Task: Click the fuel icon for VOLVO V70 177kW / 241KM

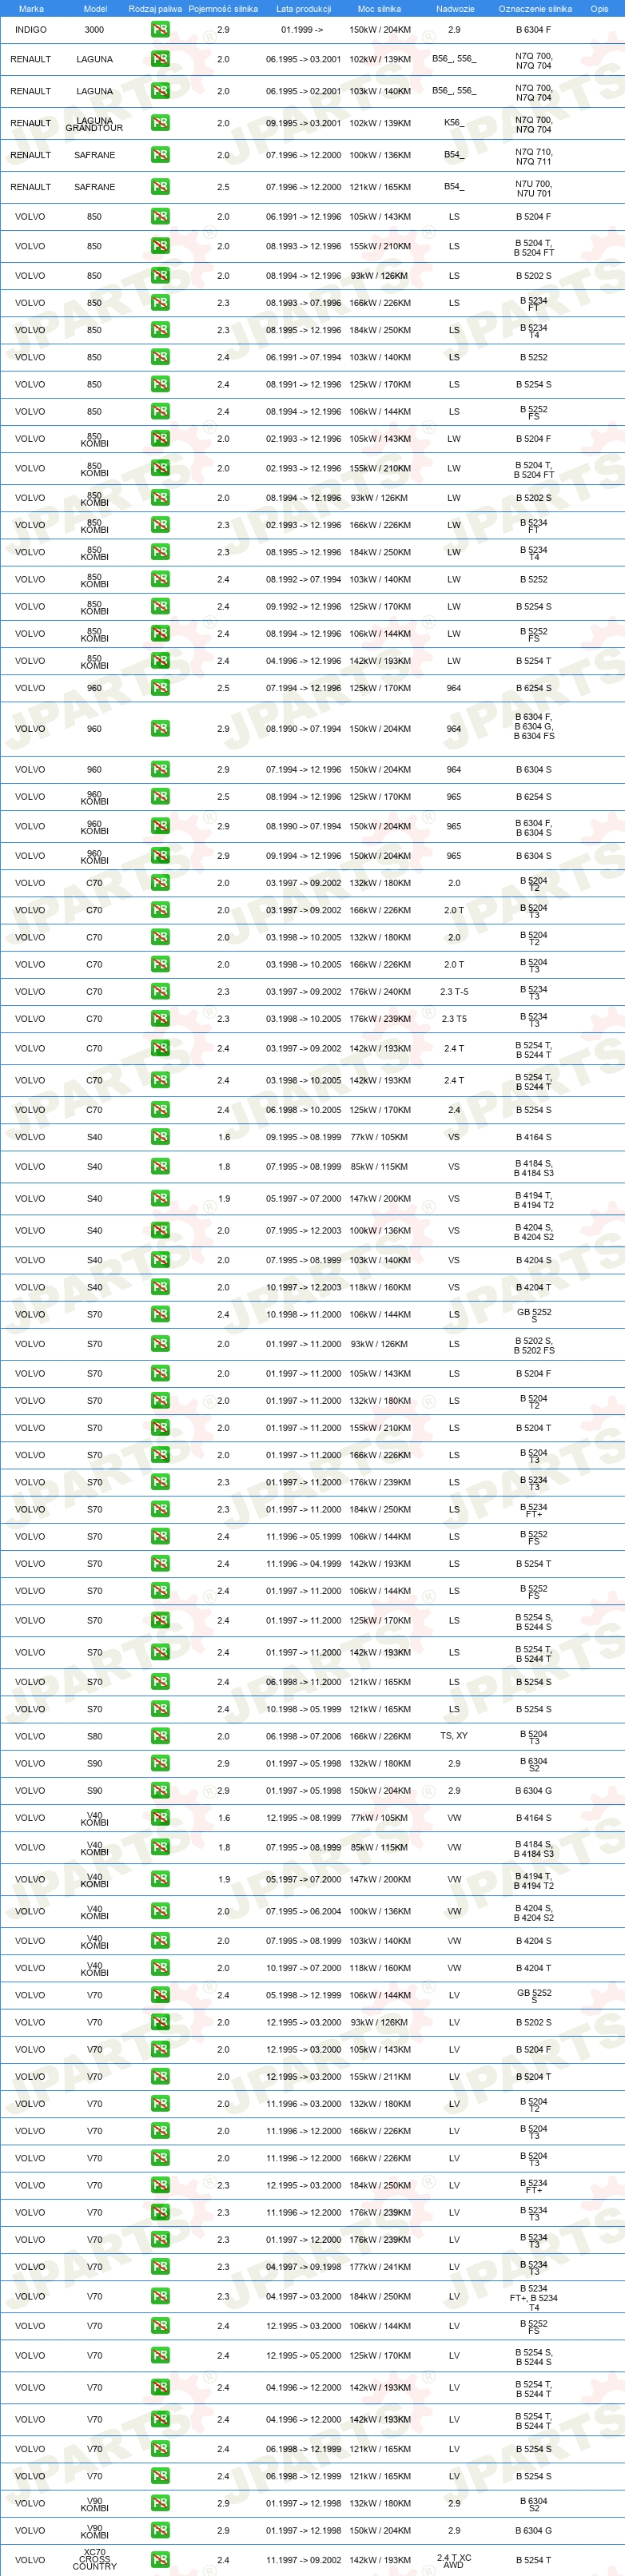Action: 160,2267
